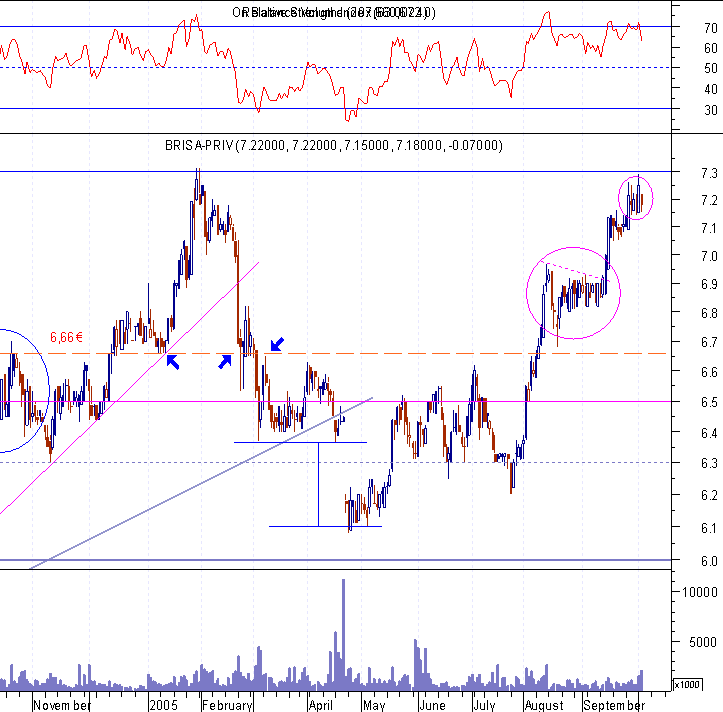Click the 6.2 price axis label
This screenshot has height=712, width=723.
click(x=709, y=496)
